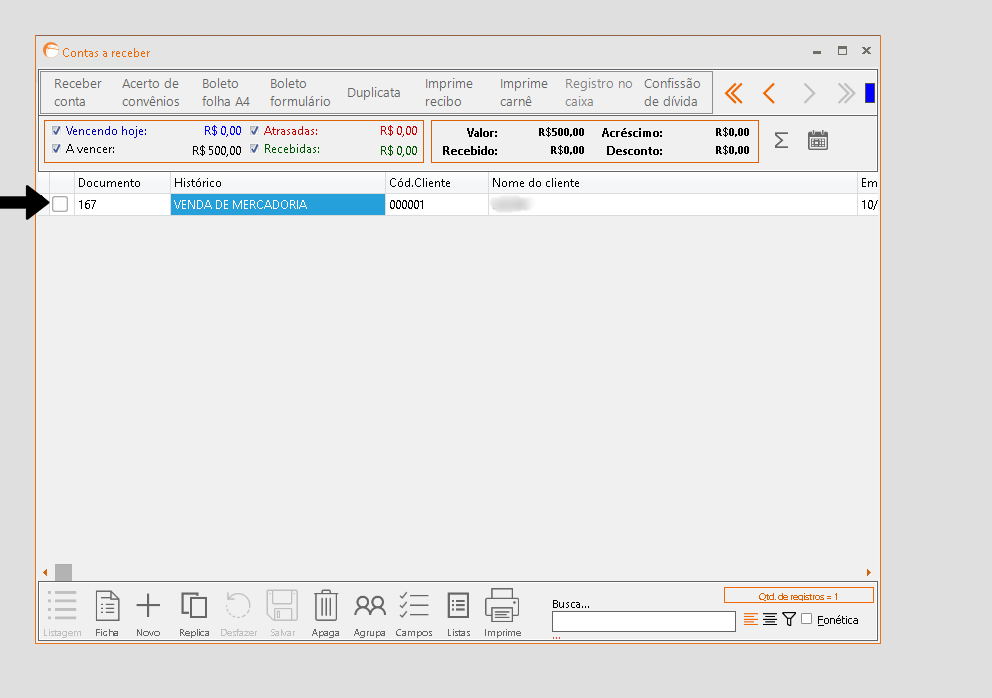This screenshot has height=698, width=992.
Task: Minimize the Contas a receber window
Action: 817,51
